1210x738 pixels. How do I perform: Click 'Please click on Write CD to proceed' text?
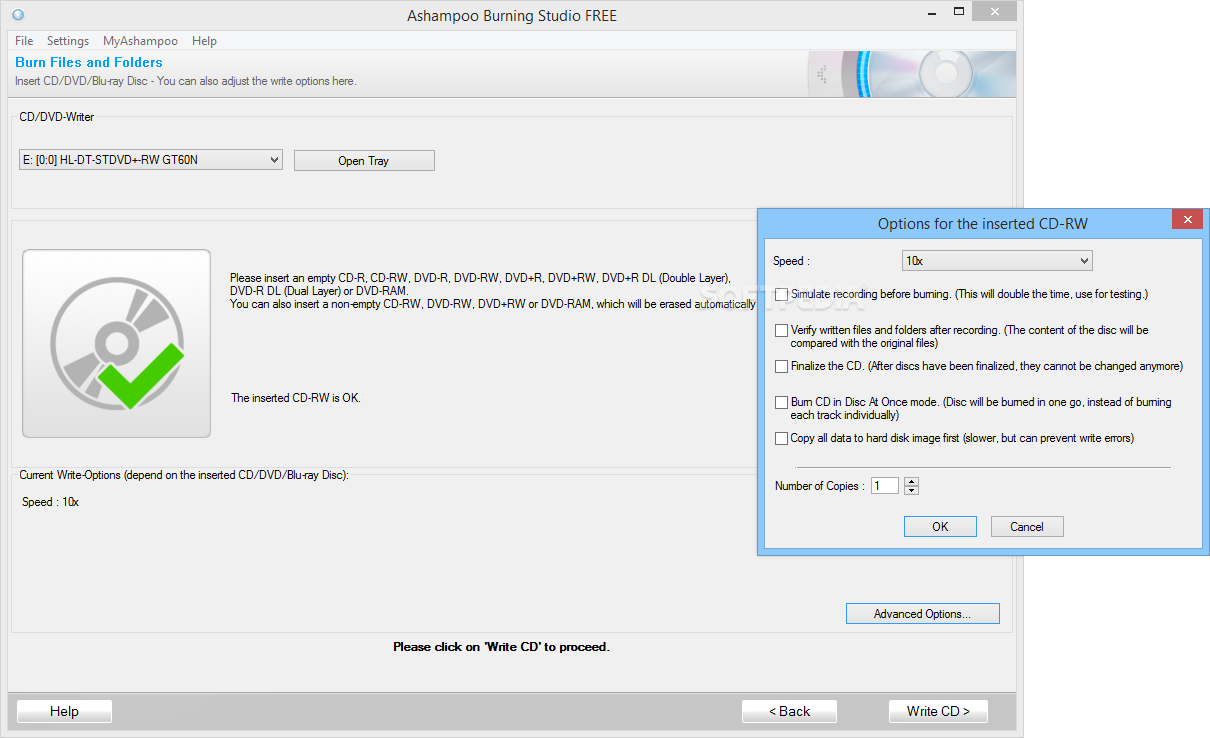click(x=501, y=647)
